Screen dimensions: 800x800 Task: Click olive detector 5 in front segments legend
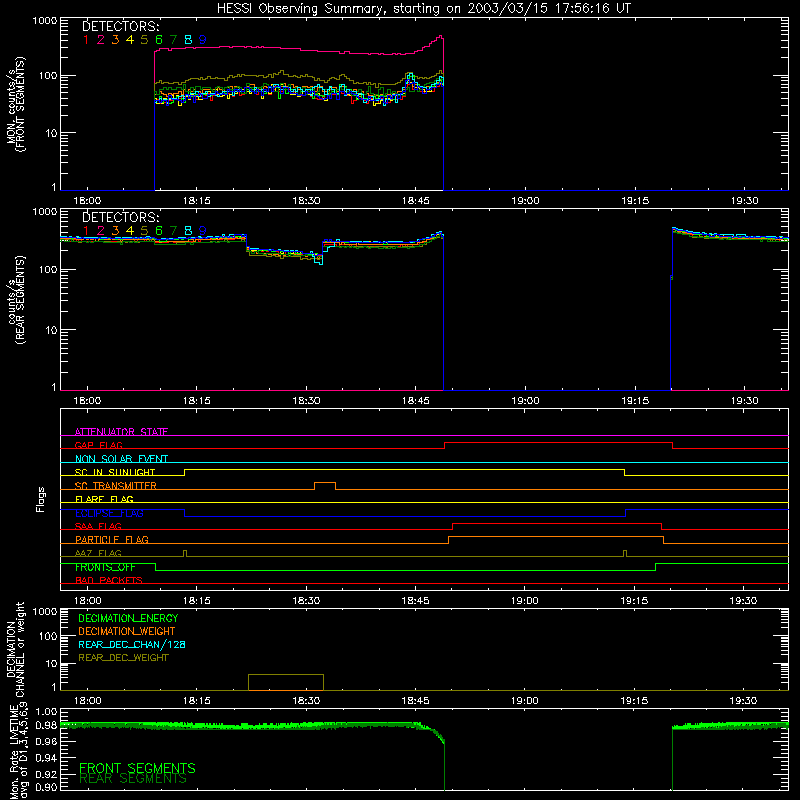coord(144,40)
